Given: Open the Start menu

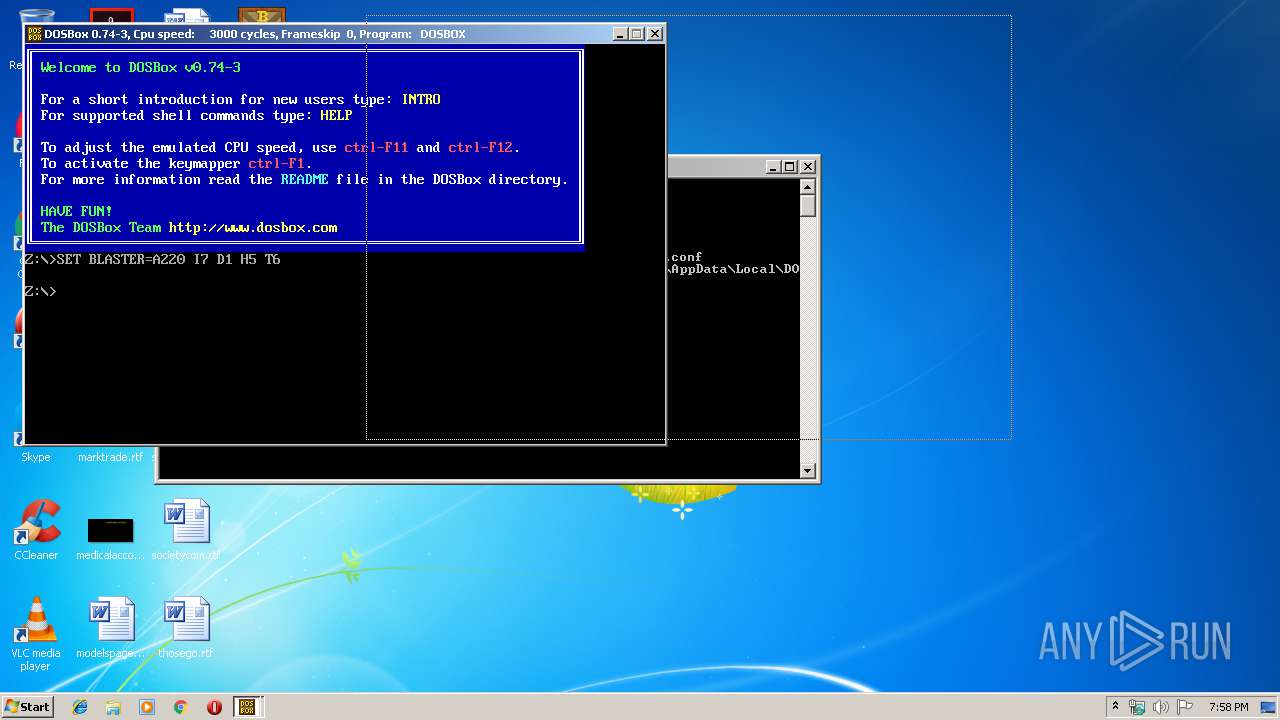Looking at the screenshot, I should pyautogui.click(x=27, y=707).
